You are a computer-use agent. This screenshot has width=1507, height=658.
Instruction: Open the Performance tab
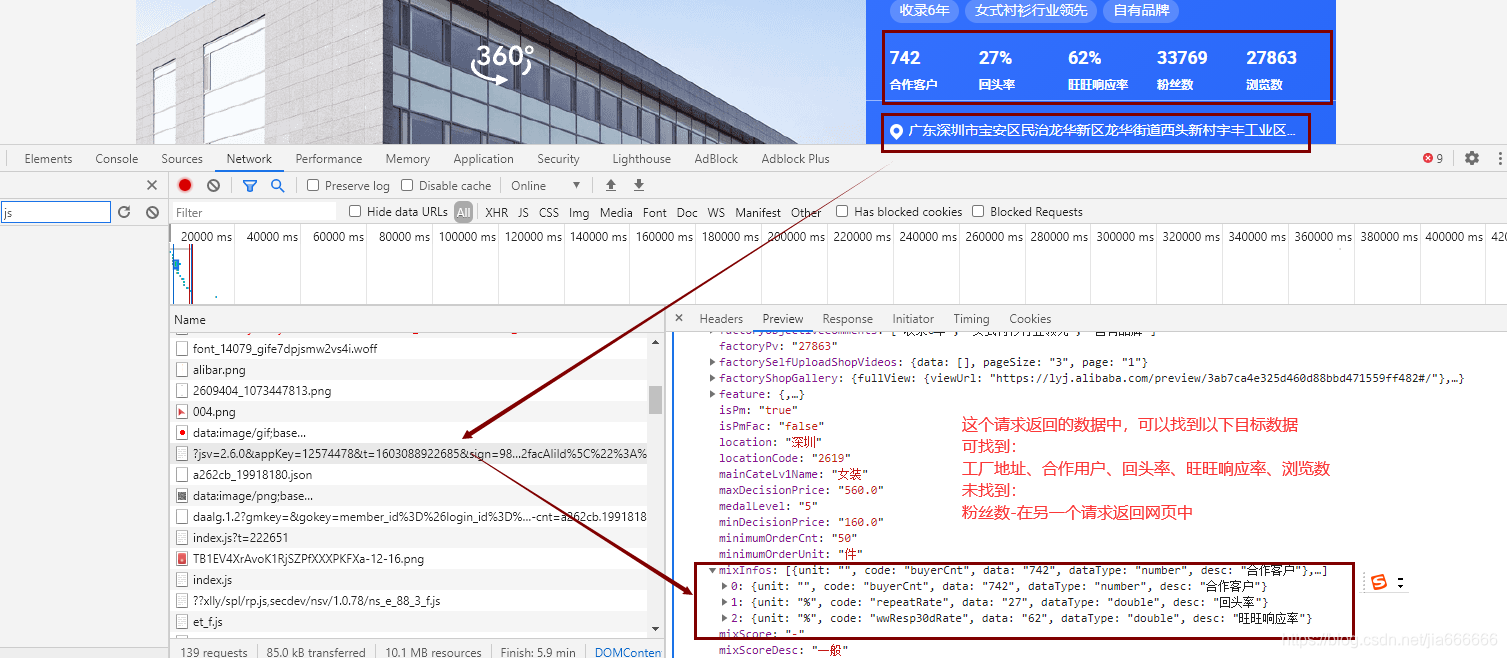pos(329,158)
